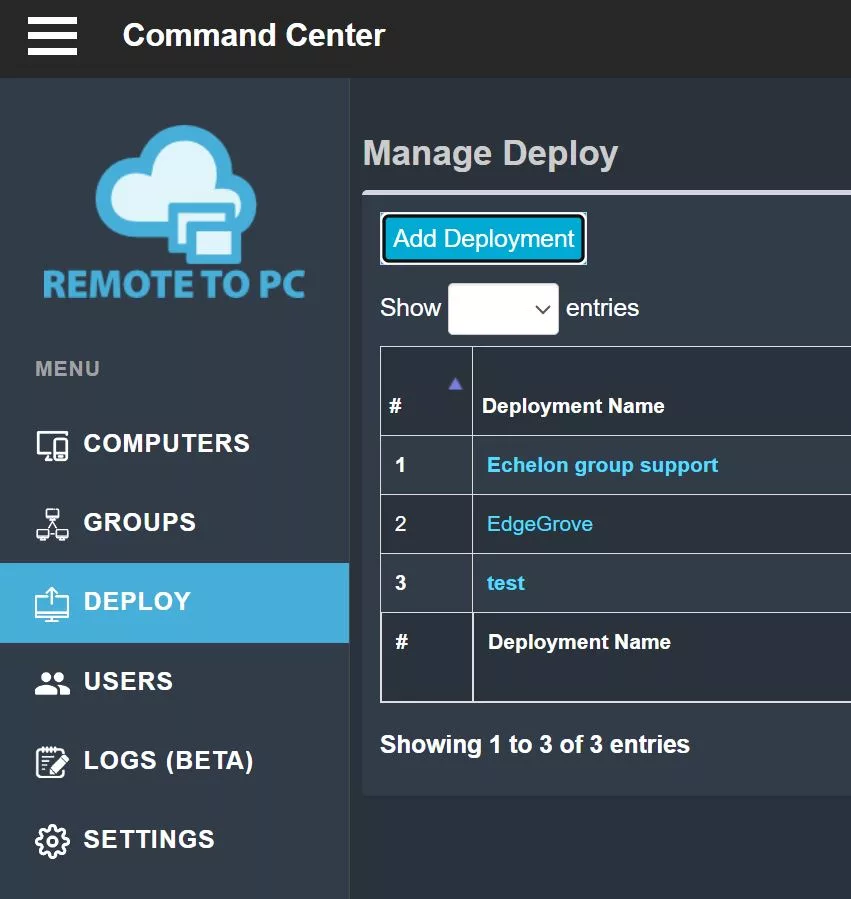Open the Show entries dropdown
This screenshot has width=851, height=899.
[x=503, y=309]
